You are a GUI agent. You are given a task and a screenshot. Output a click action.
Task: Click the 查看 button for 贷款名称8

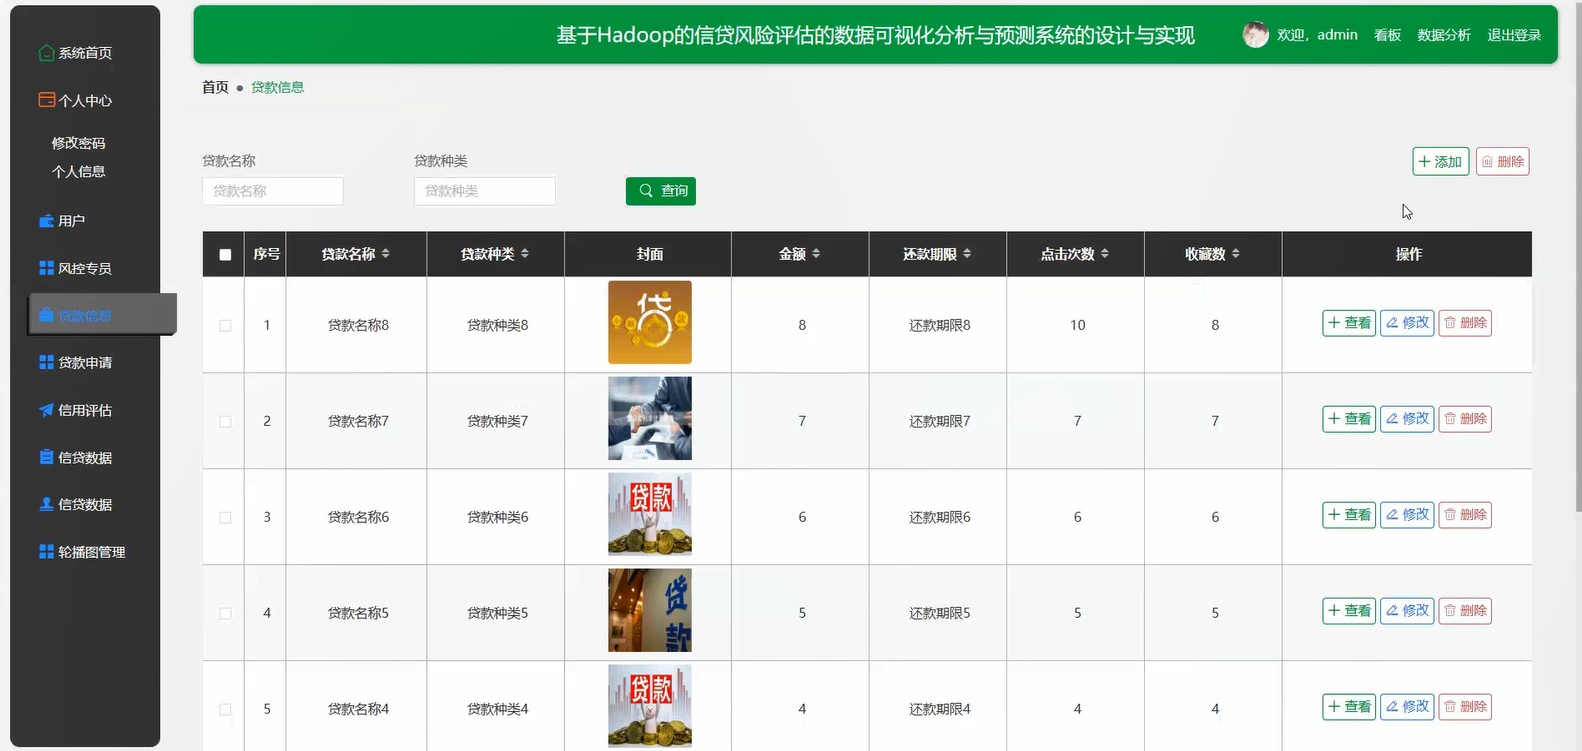1349,323
